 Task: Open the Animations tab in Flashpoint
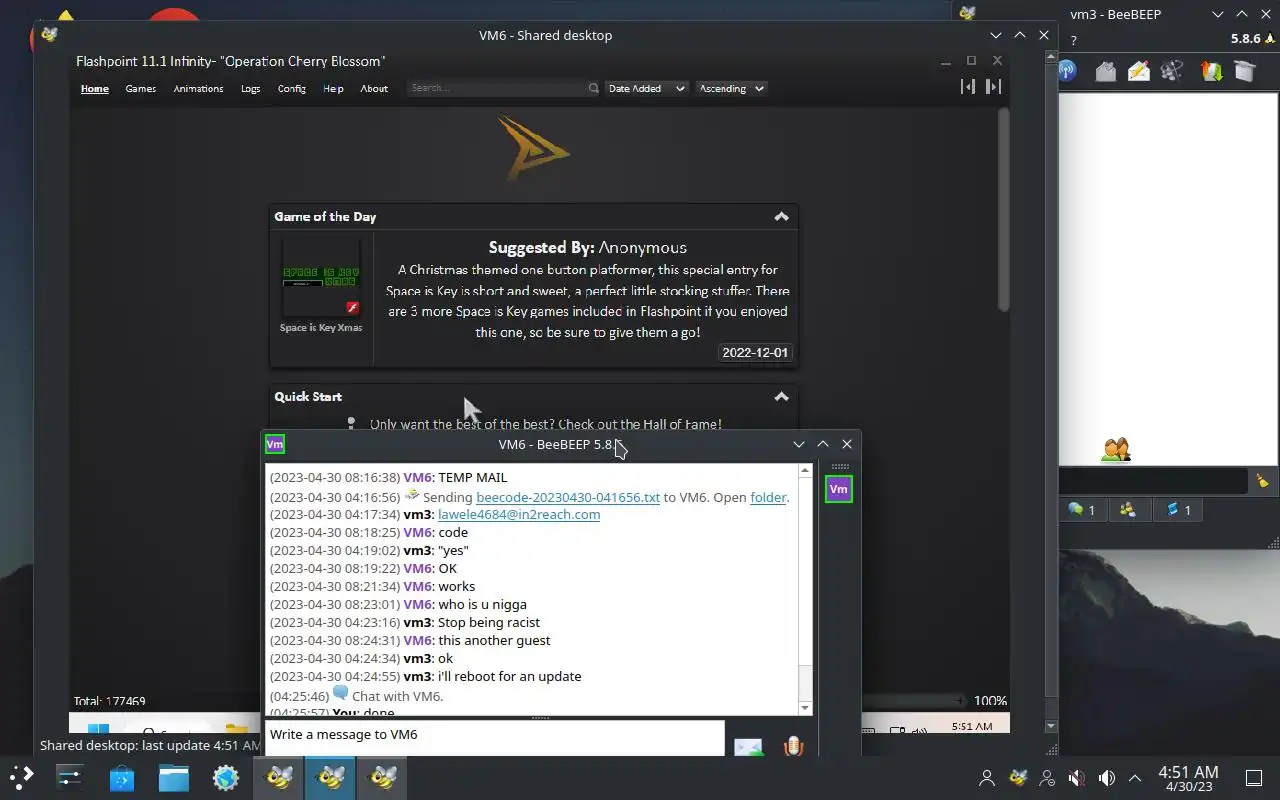tap(198, 88)
